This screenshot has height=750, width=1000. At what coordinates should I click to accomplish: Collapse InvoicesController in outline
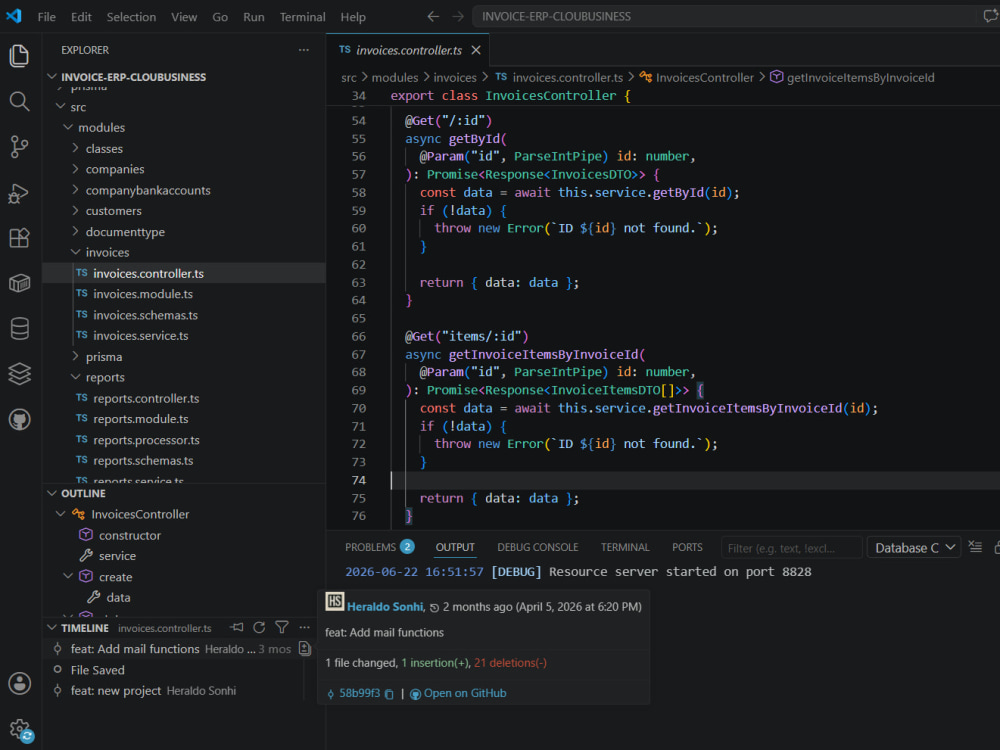click(x=61, y=514)
